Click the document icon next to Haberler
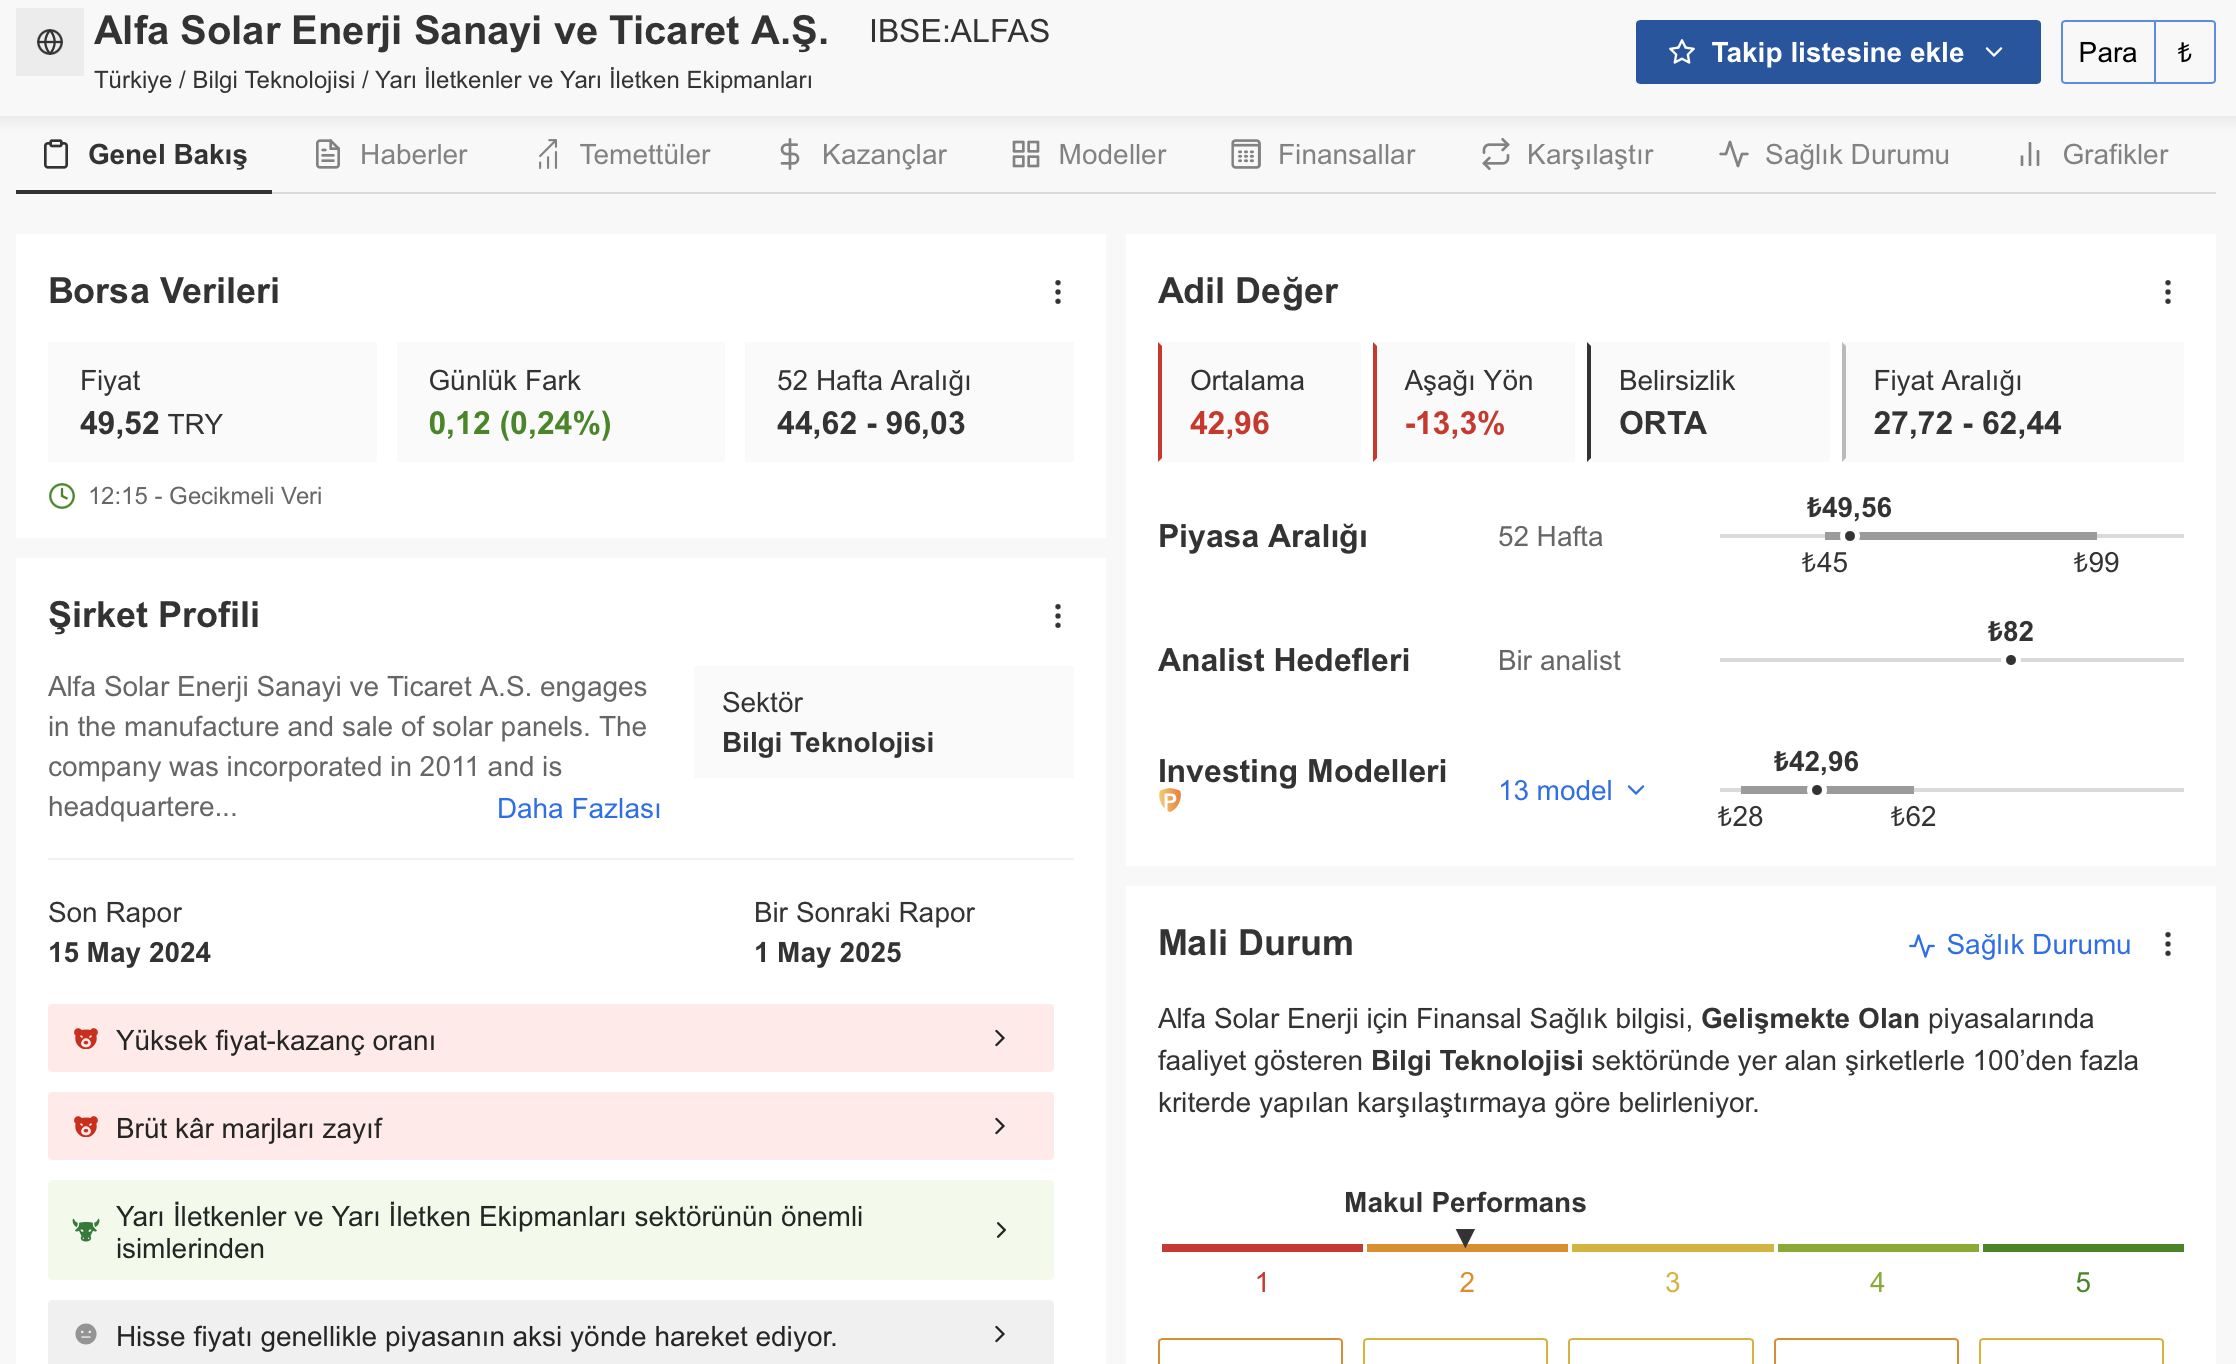The image size is (2236, 1364). click(328, 154)
